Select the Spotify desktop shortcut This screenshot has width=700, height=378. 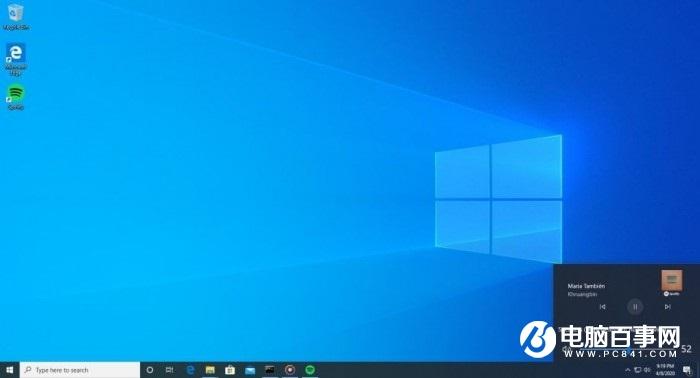pyautogui.click(x=16, y=97)
